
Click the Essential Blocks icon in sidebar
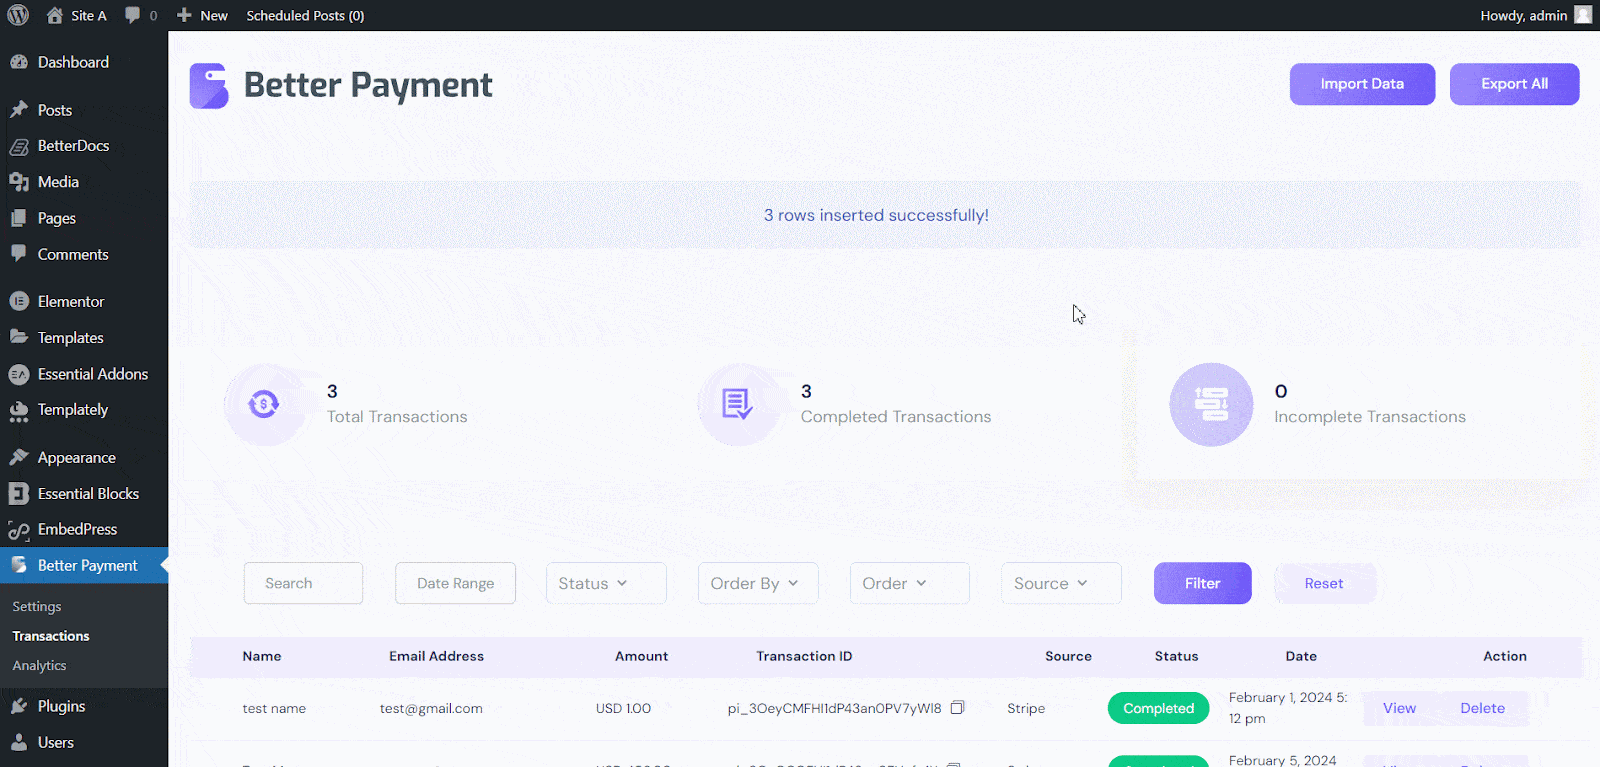coord(19,493)
